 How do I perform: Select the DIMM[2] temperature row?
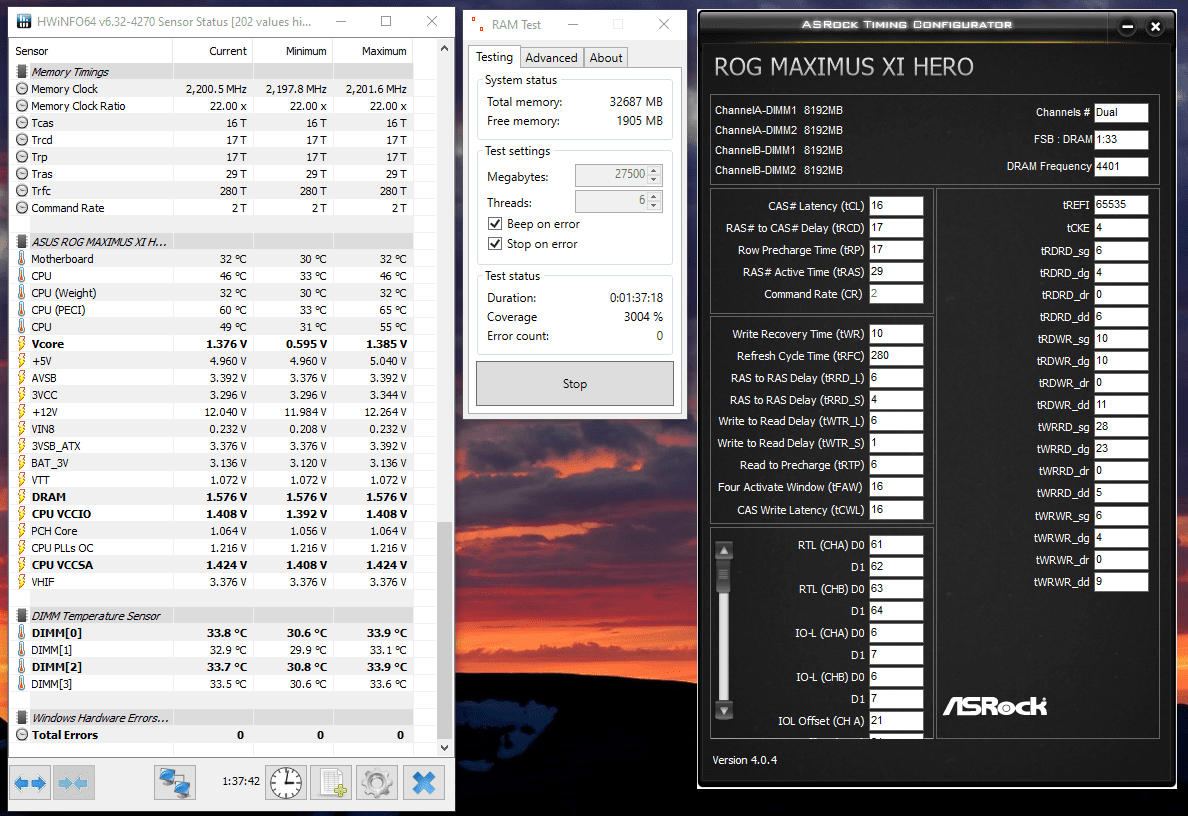[211, 667]
